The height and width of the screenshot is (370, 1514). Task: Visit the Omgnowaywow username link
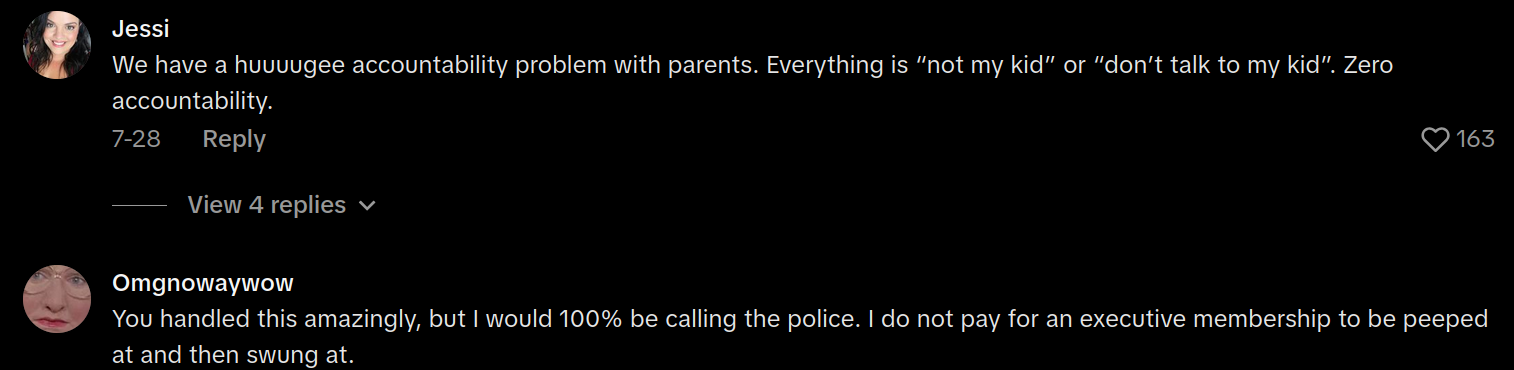(203, 283)
